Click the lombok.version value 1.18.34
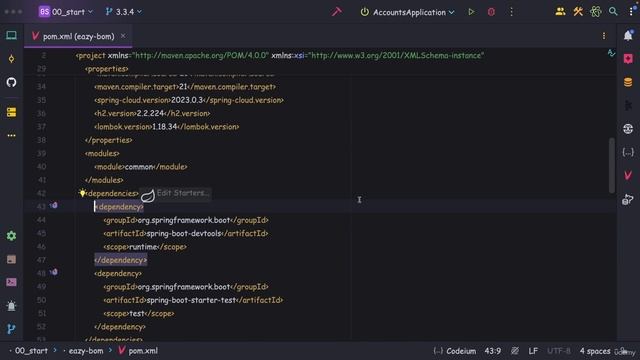The height and width of the screenshot is (360, 640). (x=164, y=127)
